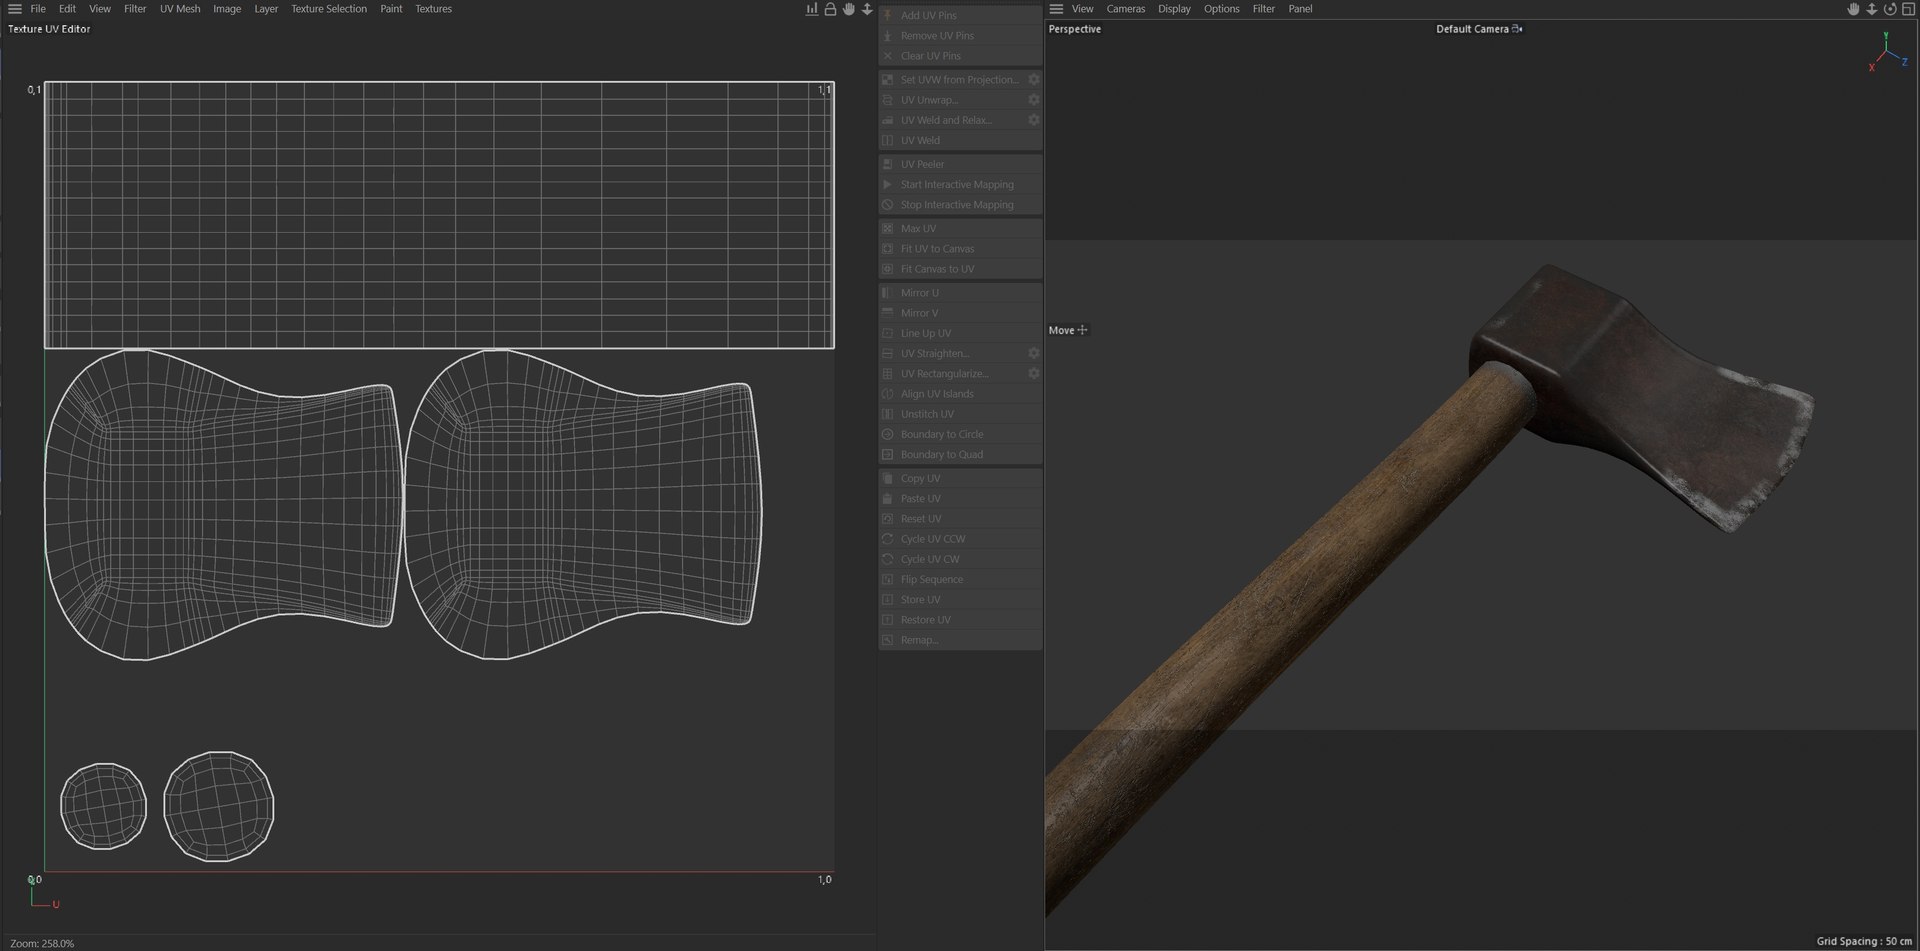Image resolution: width=1920 pixels, height=951 pixels.
Task: Click the Mirror U command
Action: tap(960, 293)
